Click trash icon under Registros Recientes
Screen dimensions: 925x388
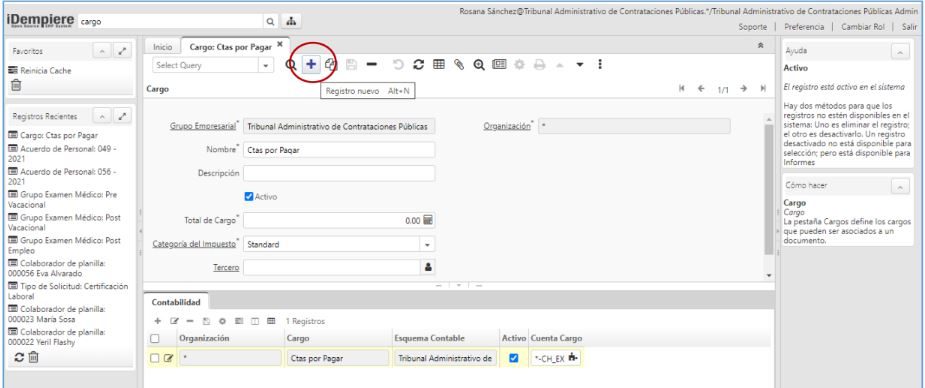(x=34, y=357)
